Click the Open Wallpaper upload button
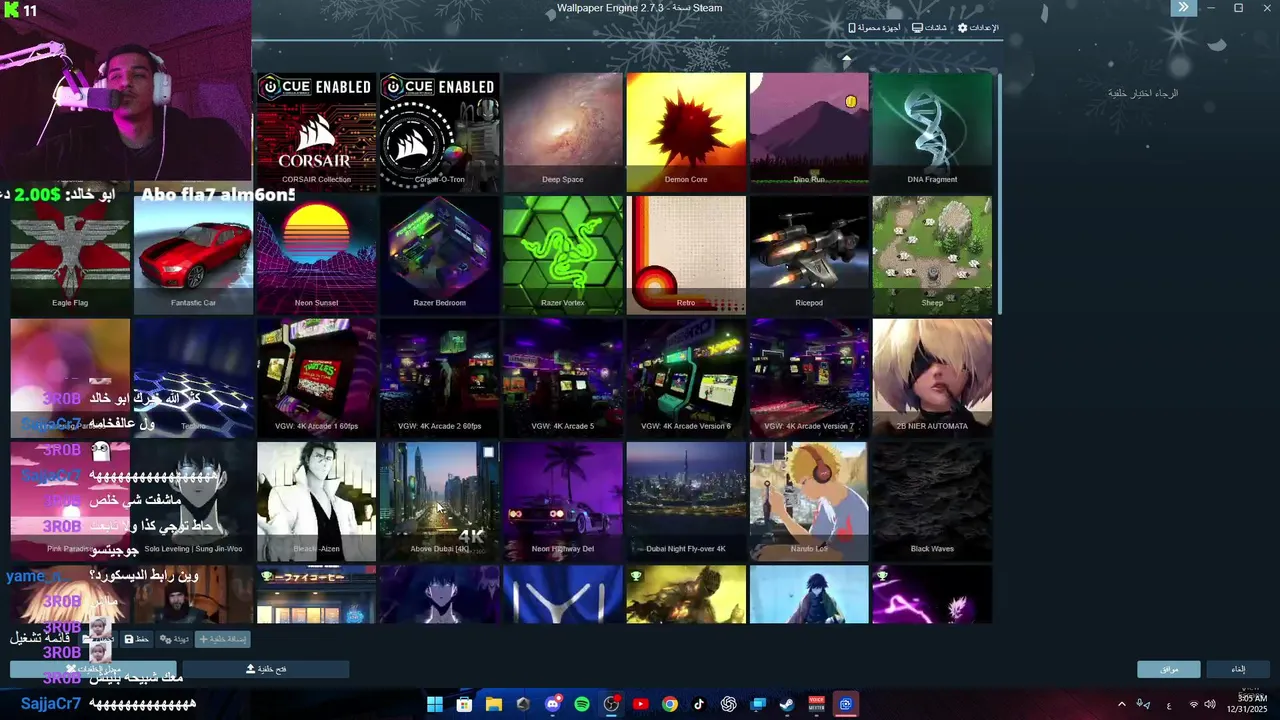 pos(266,669)
